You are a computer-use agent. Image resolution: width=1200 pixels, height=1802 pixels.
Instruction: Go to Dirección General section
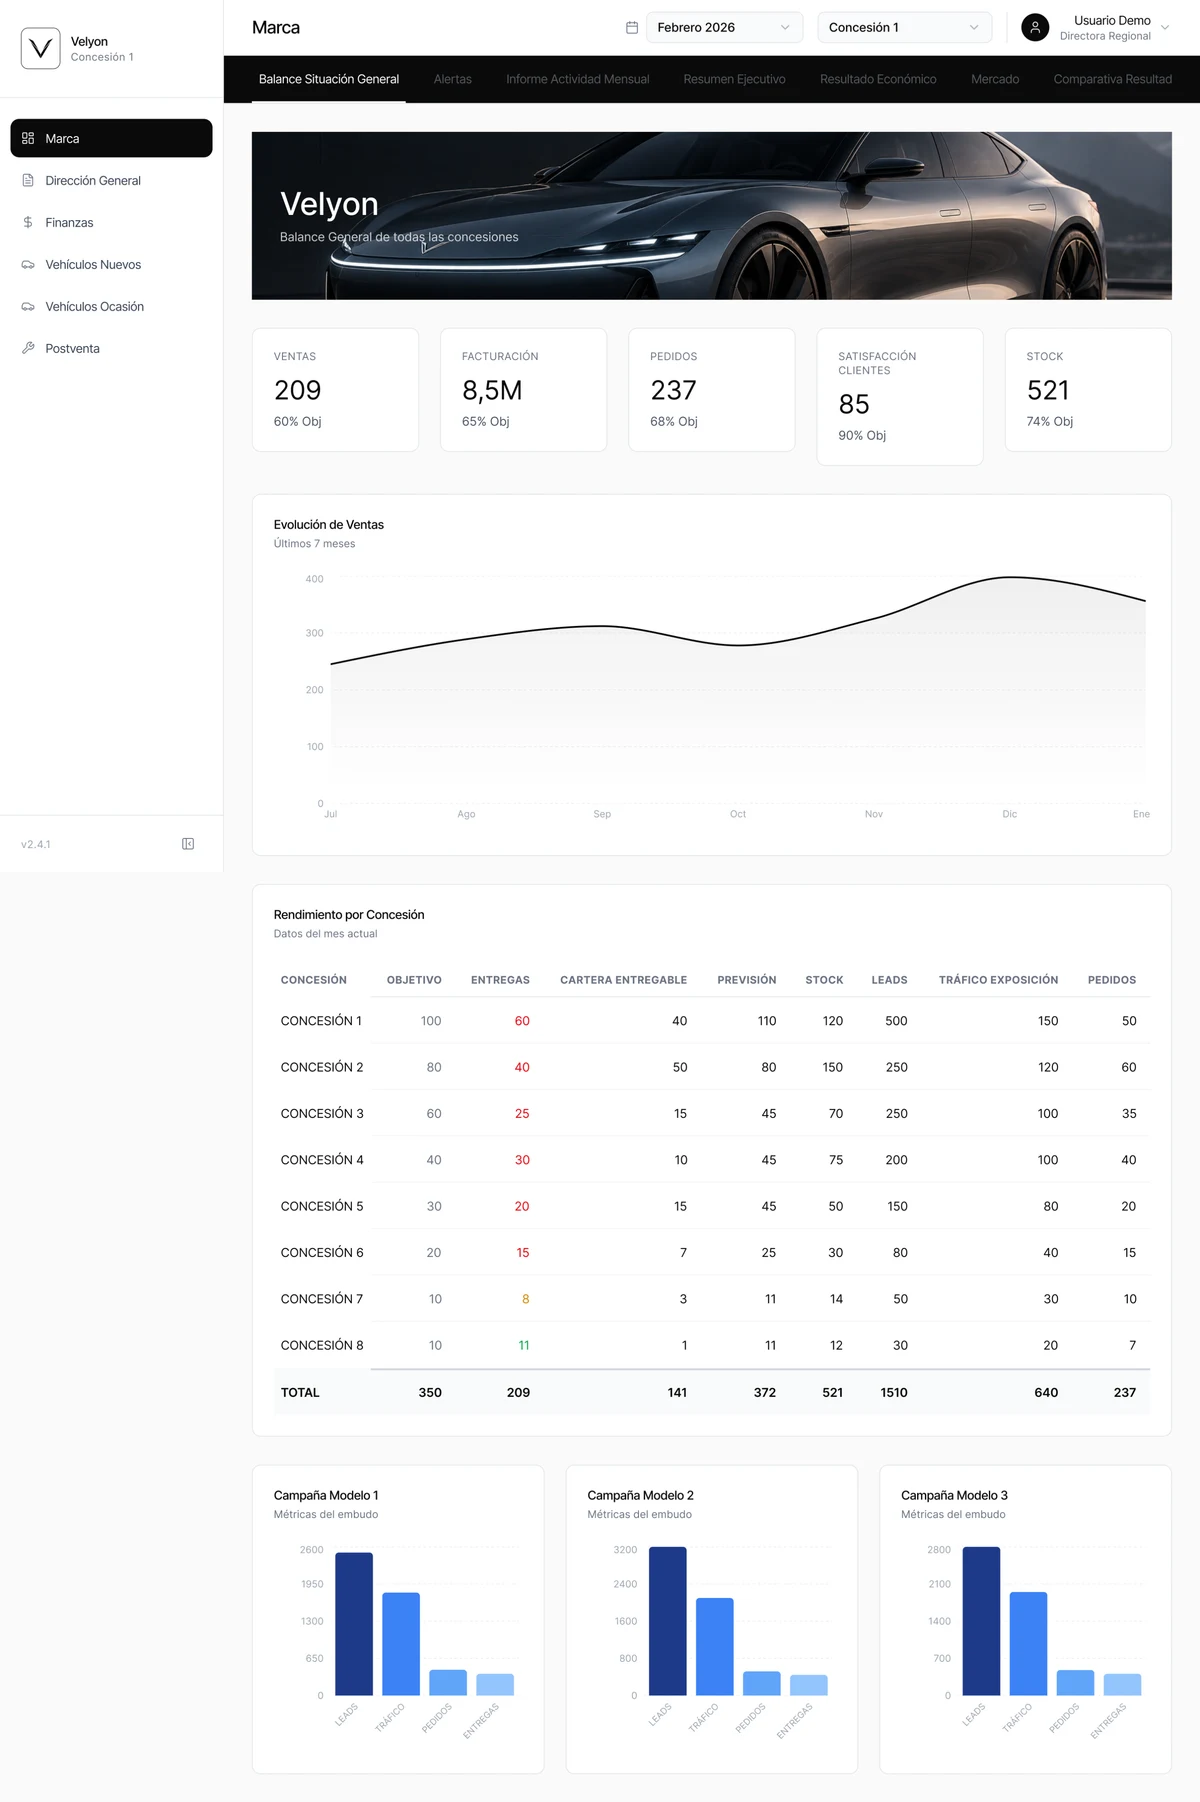point(111,180)
